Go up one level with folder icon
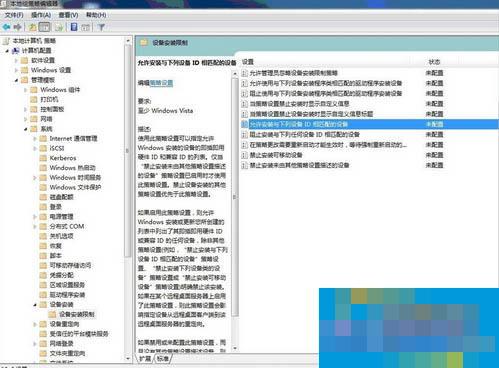Image resolution: width=499 pixels, height=368 pixels. click(x=32, y=27)
